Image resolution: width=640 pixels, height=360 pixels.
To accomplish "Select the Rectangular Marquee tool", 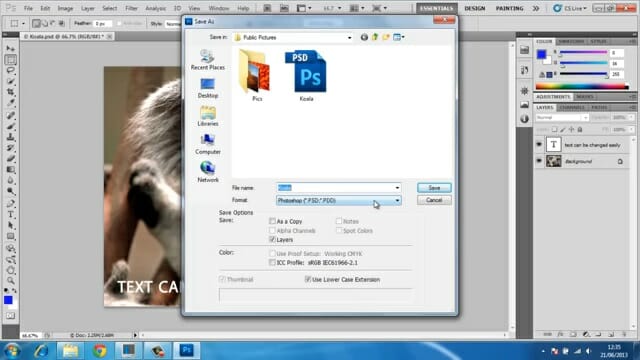I will (10, 60).
